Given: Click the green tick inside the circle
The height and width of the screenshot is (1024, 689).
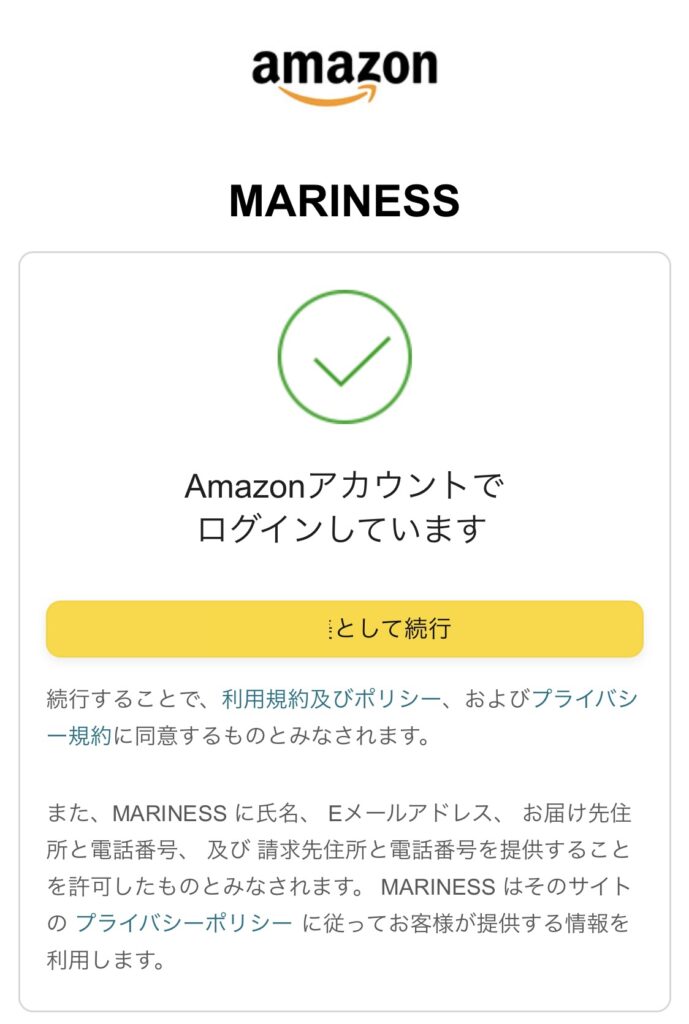Looking at the screenshot, I should coord(351,360).
